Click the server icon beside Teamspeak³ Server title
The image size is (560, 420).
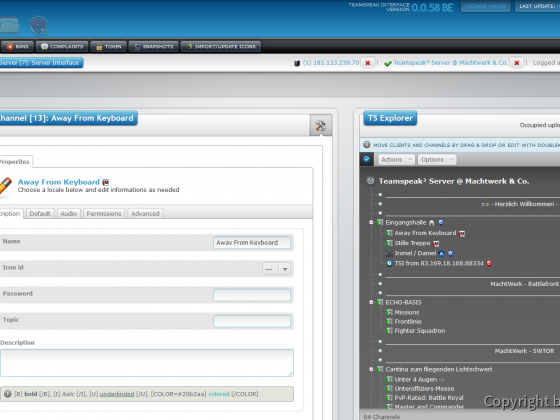click(x=370, y=181)
